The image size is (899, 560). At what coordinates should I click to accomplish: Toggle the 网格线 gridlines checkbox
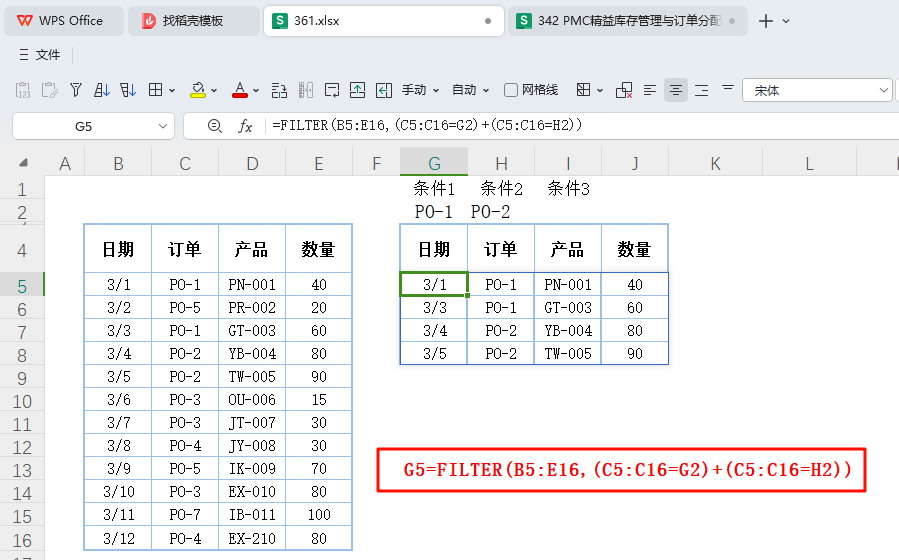click(x=510, y=90)
